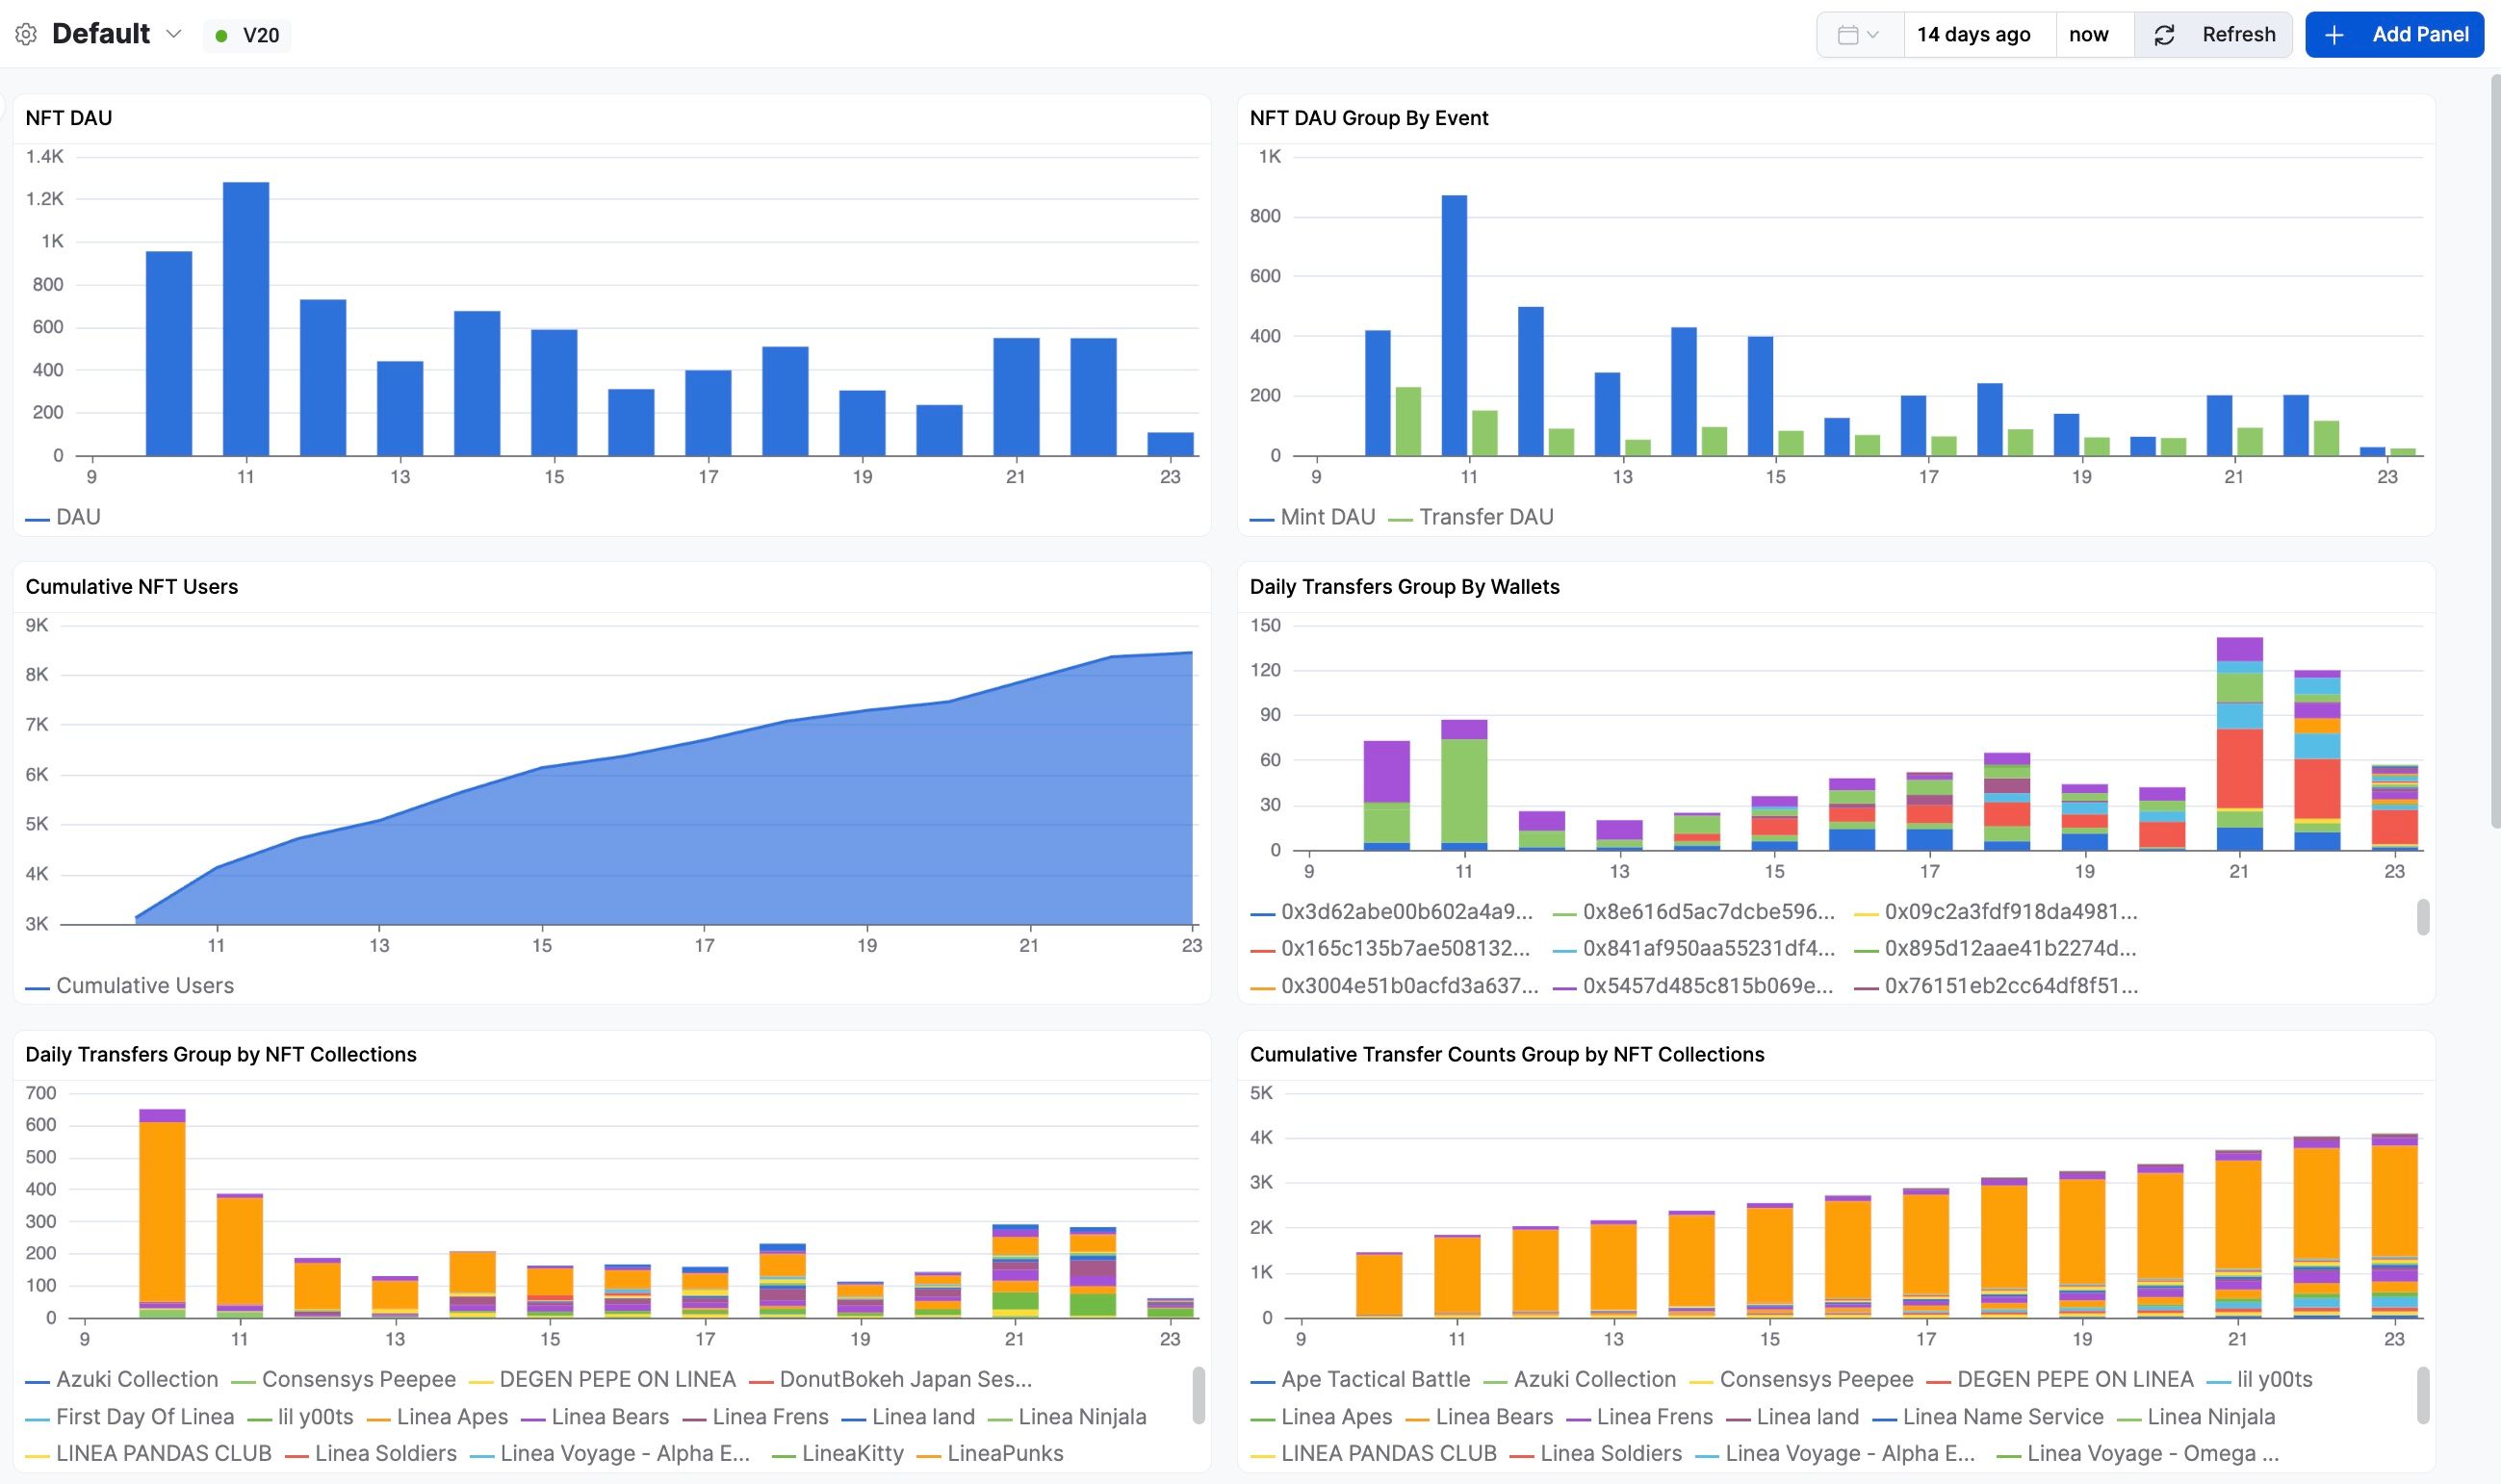Click the large orange bar in Daily Transfers by Collections
The image size is (2501, 1484).
tap(162, 1212)
